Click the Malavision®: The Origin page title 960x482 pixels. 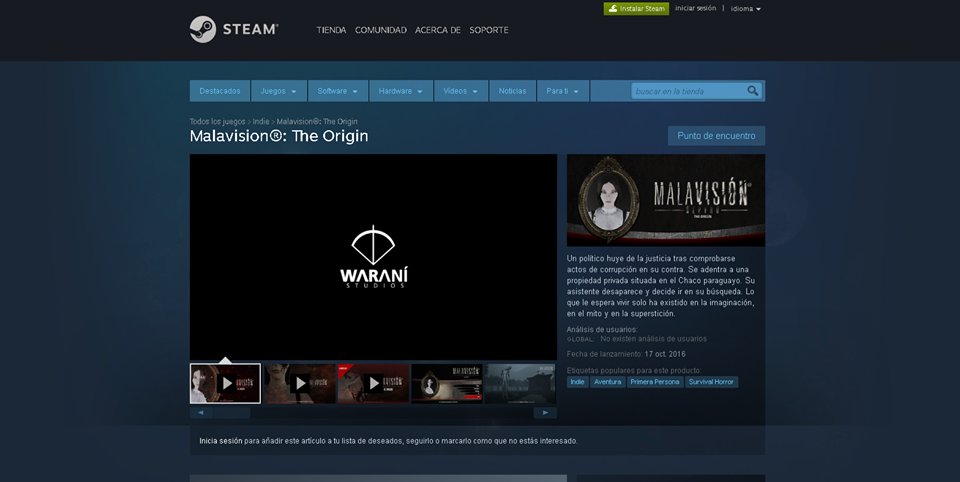[279, 136]
